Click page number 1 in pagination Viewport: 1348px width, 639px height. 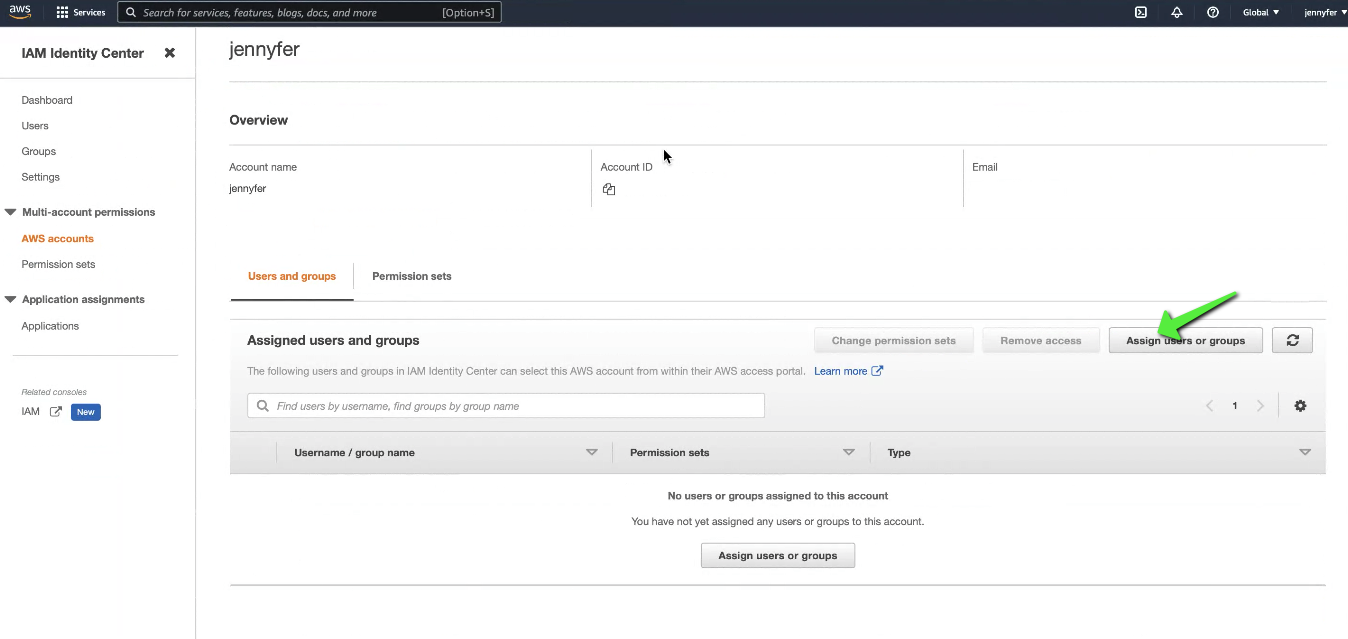tap(1235, 406)
